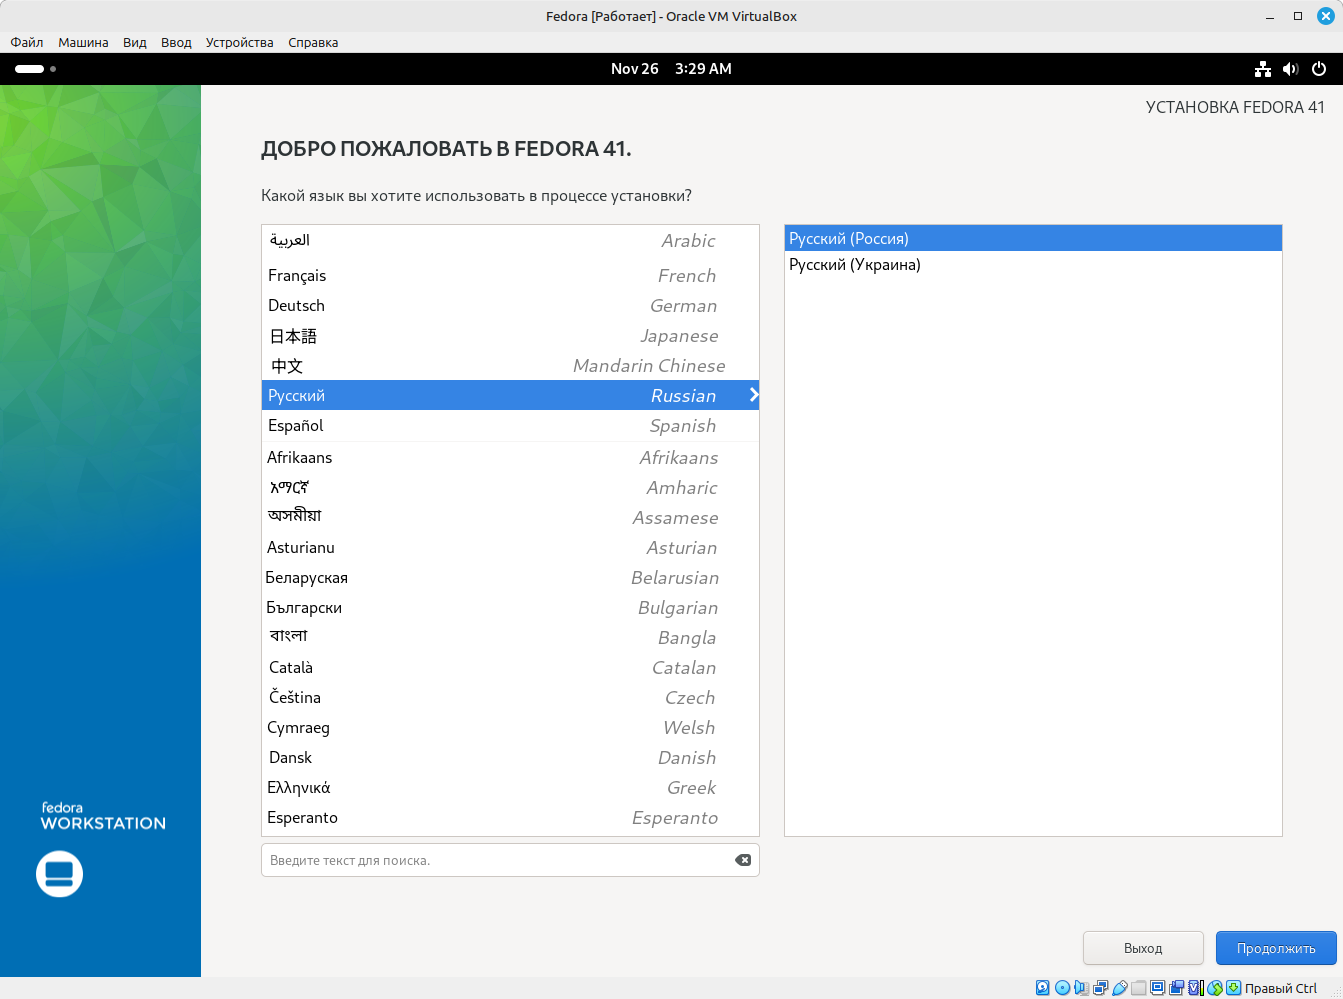The width and height of the screenshot is (1343, 999).
Task: Select the Esperanto language row
Action: coord(510,817)
